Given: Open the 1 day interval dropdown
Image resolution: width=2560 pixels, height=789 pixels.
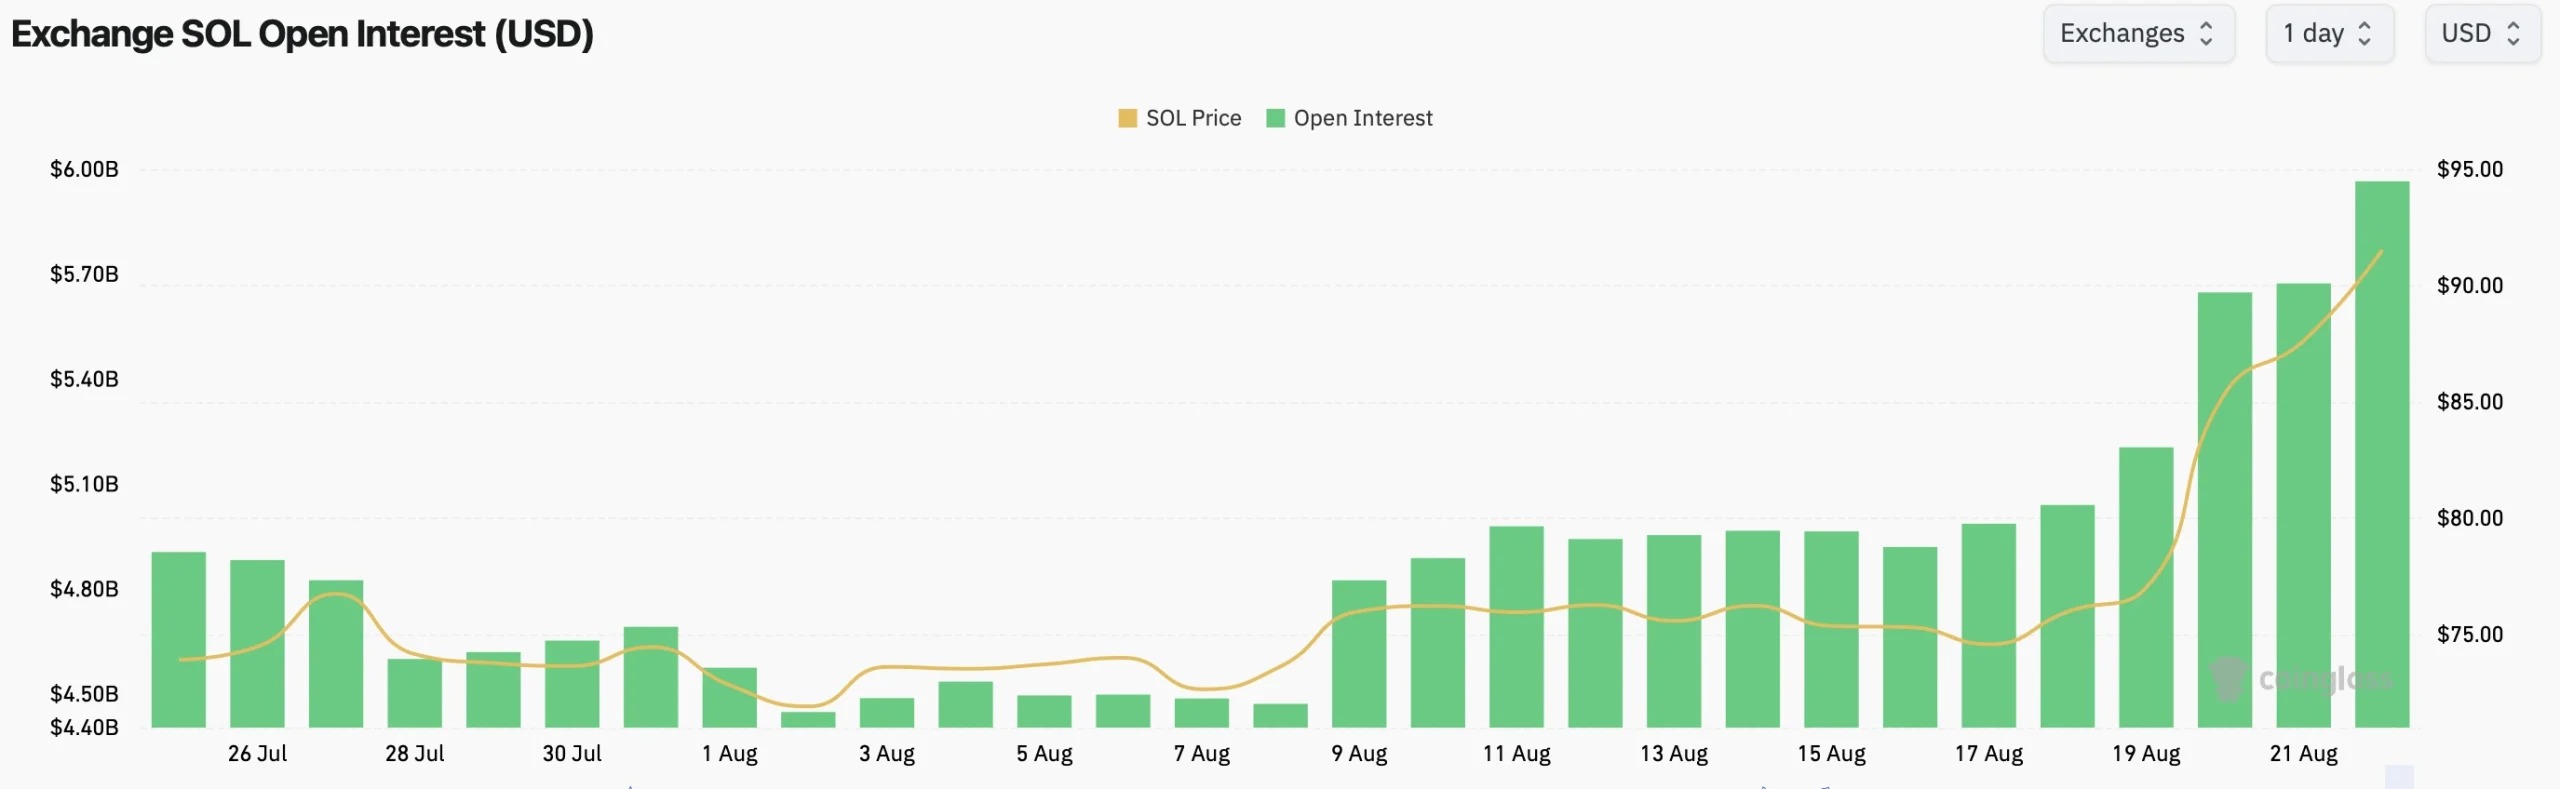Looking at the screenshot, I should 2330,34.
